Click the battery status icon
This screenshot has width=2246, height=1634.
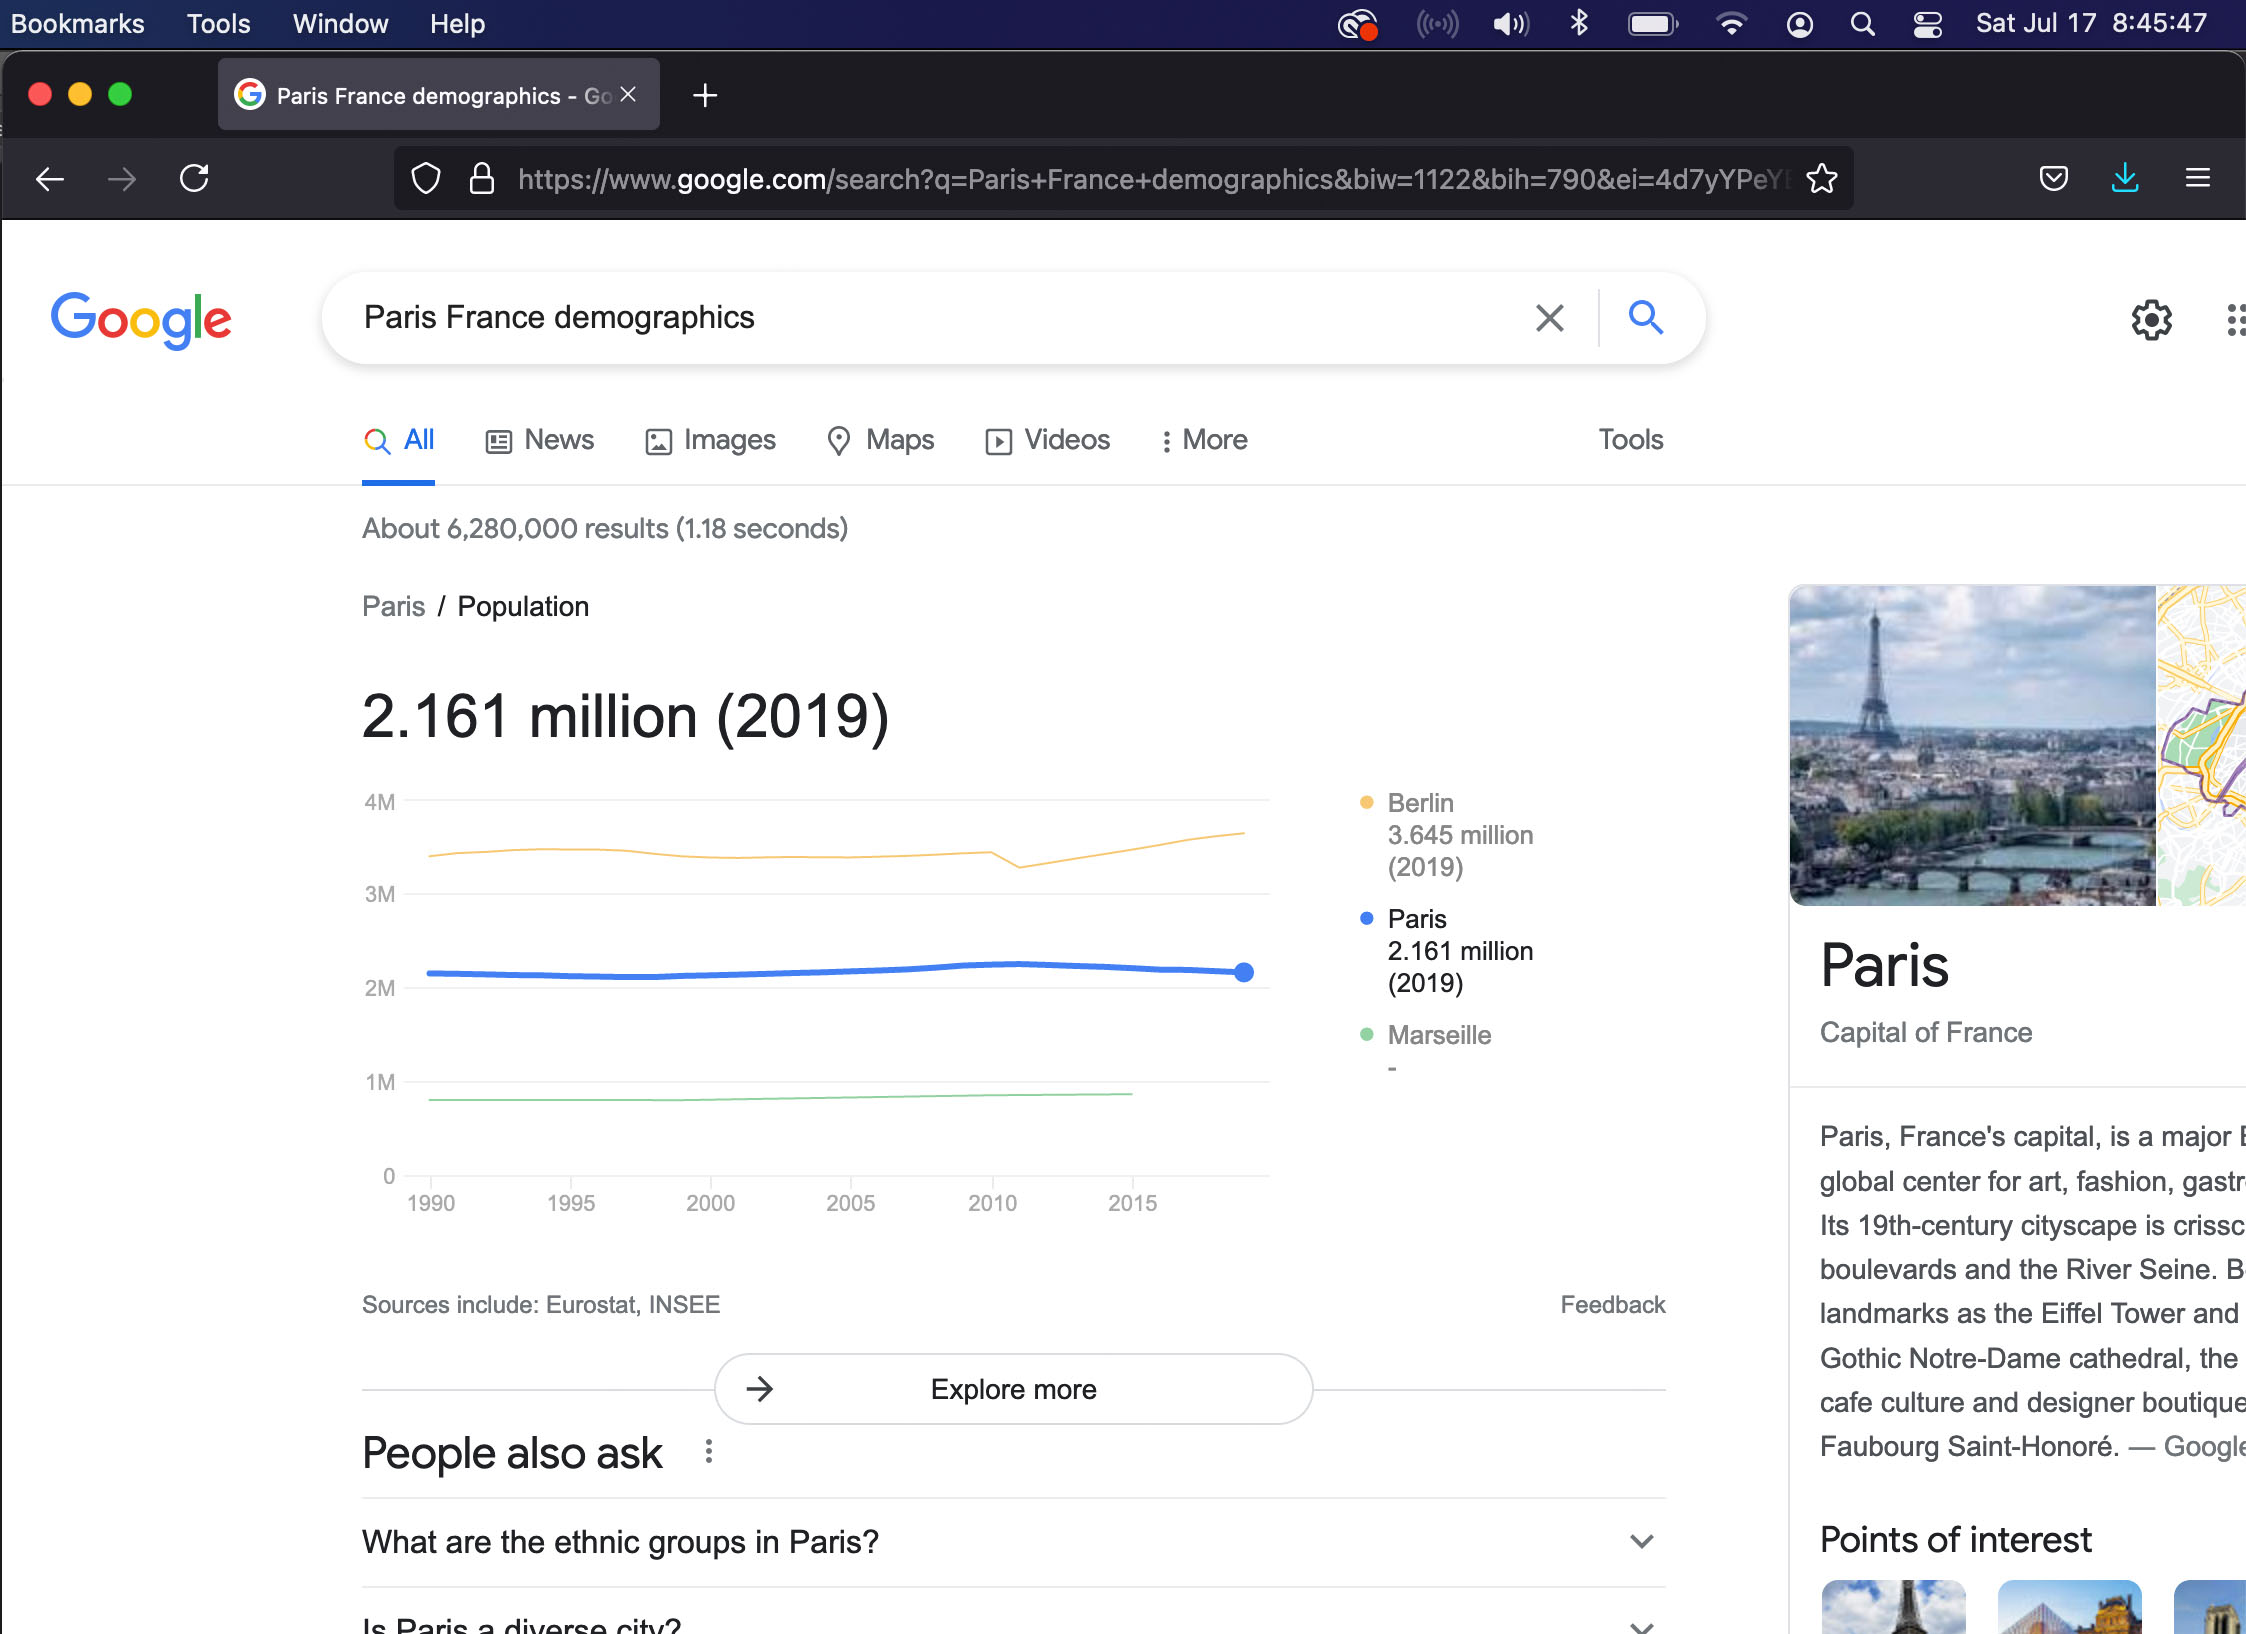[x=1653, y=24]
